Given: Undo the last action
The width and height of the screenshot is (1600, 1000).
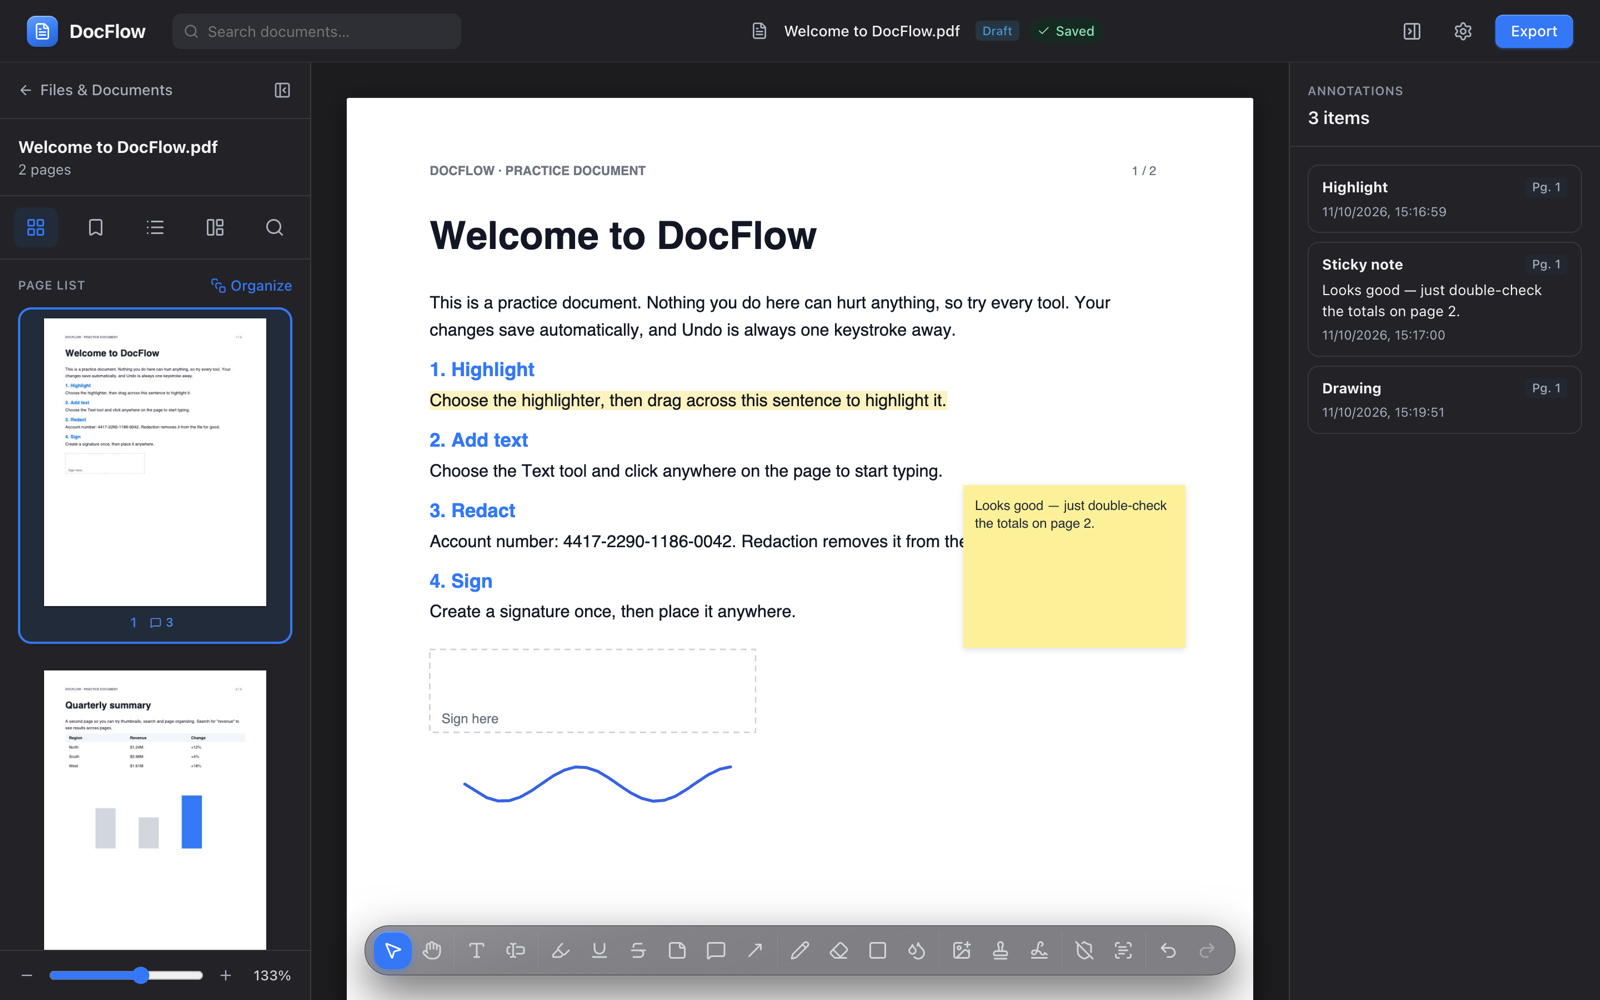Looking at the screenshot, I should (x=1168, y=950).
